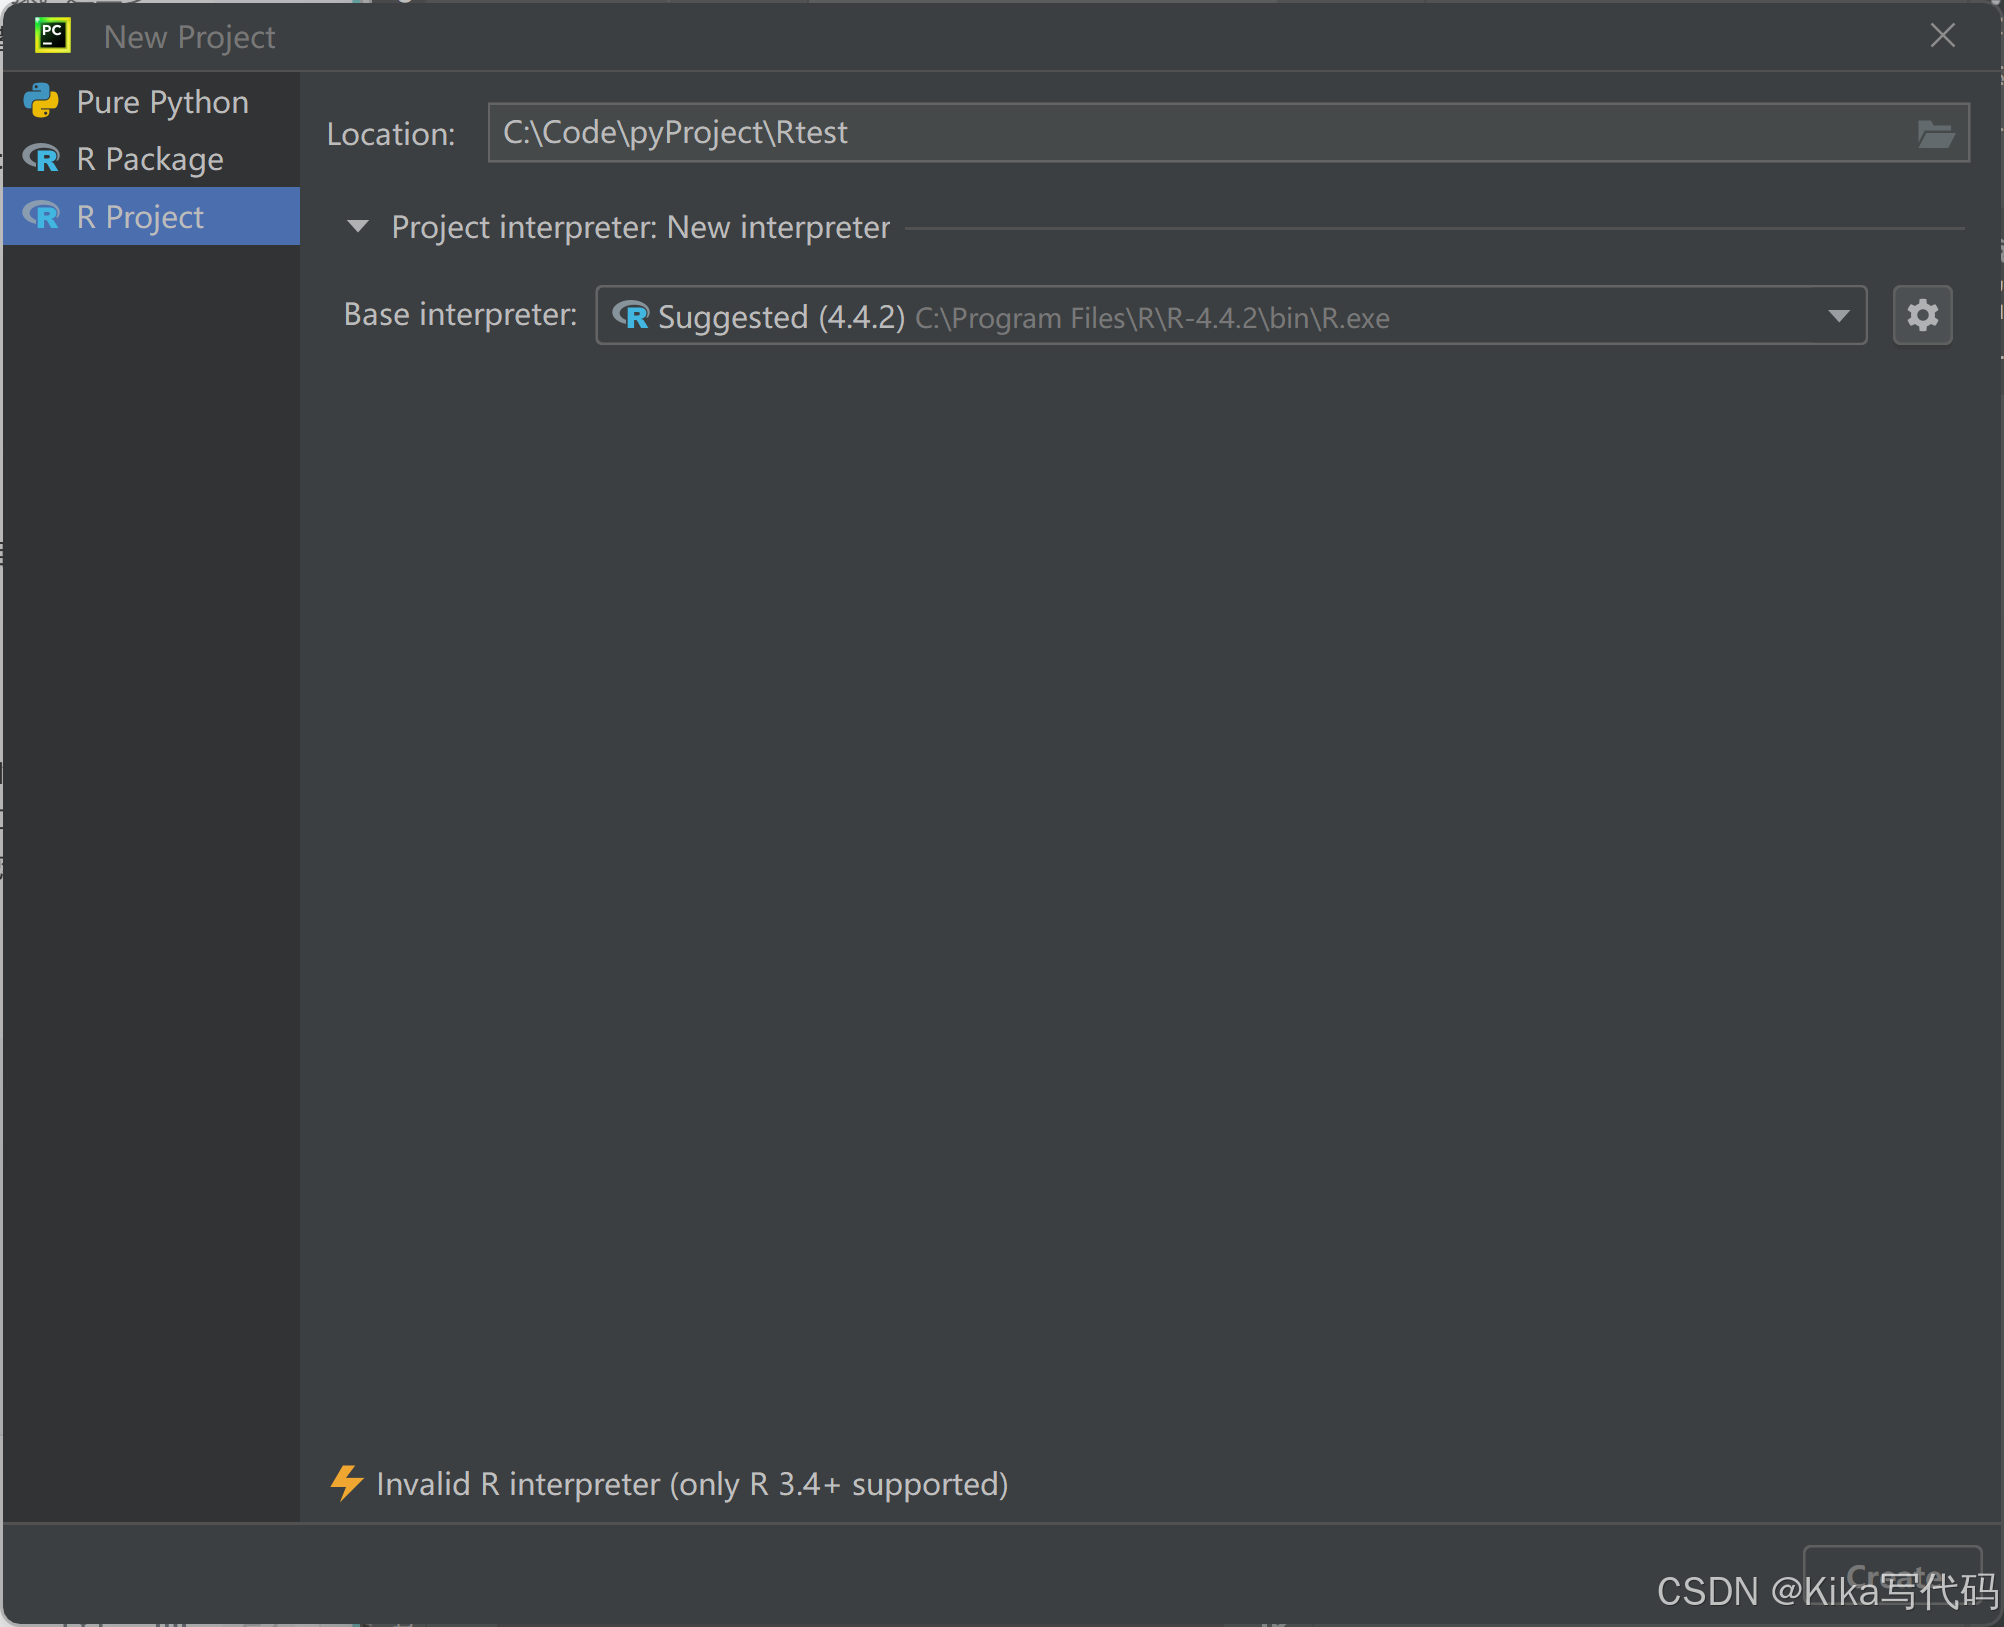This screenshot has width=2004, height=1627.
Task: Open the folder browse icon in Location
Action: tap(1935, 133)
